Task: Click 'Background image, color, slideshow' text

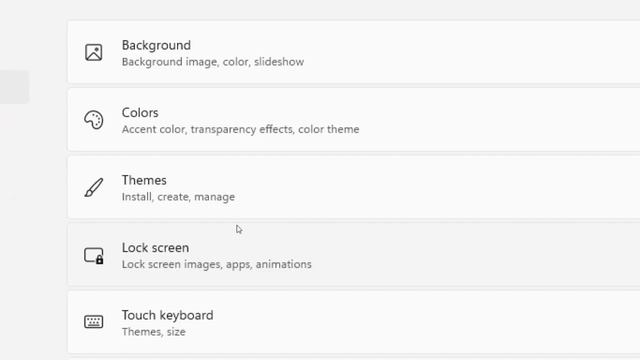Action: [213, 62]
